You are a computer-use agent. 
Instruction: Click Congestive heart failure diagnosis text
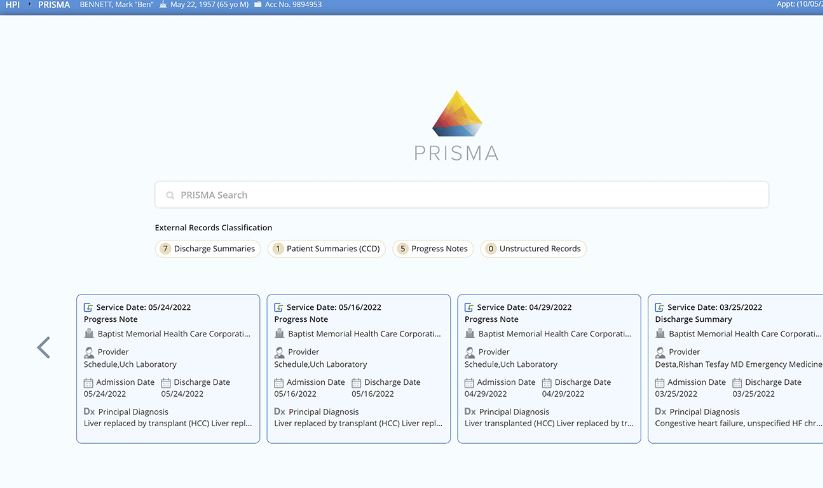(x=738, y=423)
